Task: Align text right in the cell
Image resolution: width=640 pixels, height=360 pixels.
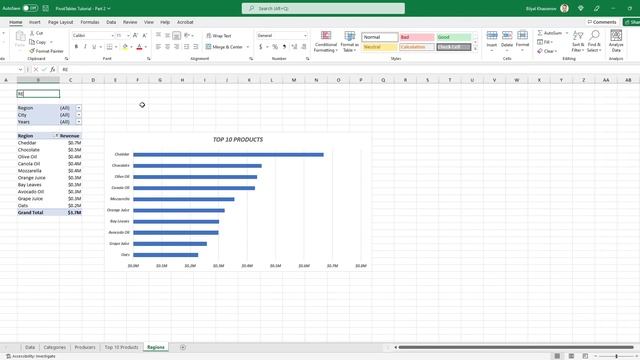Action: click(176, 47)
